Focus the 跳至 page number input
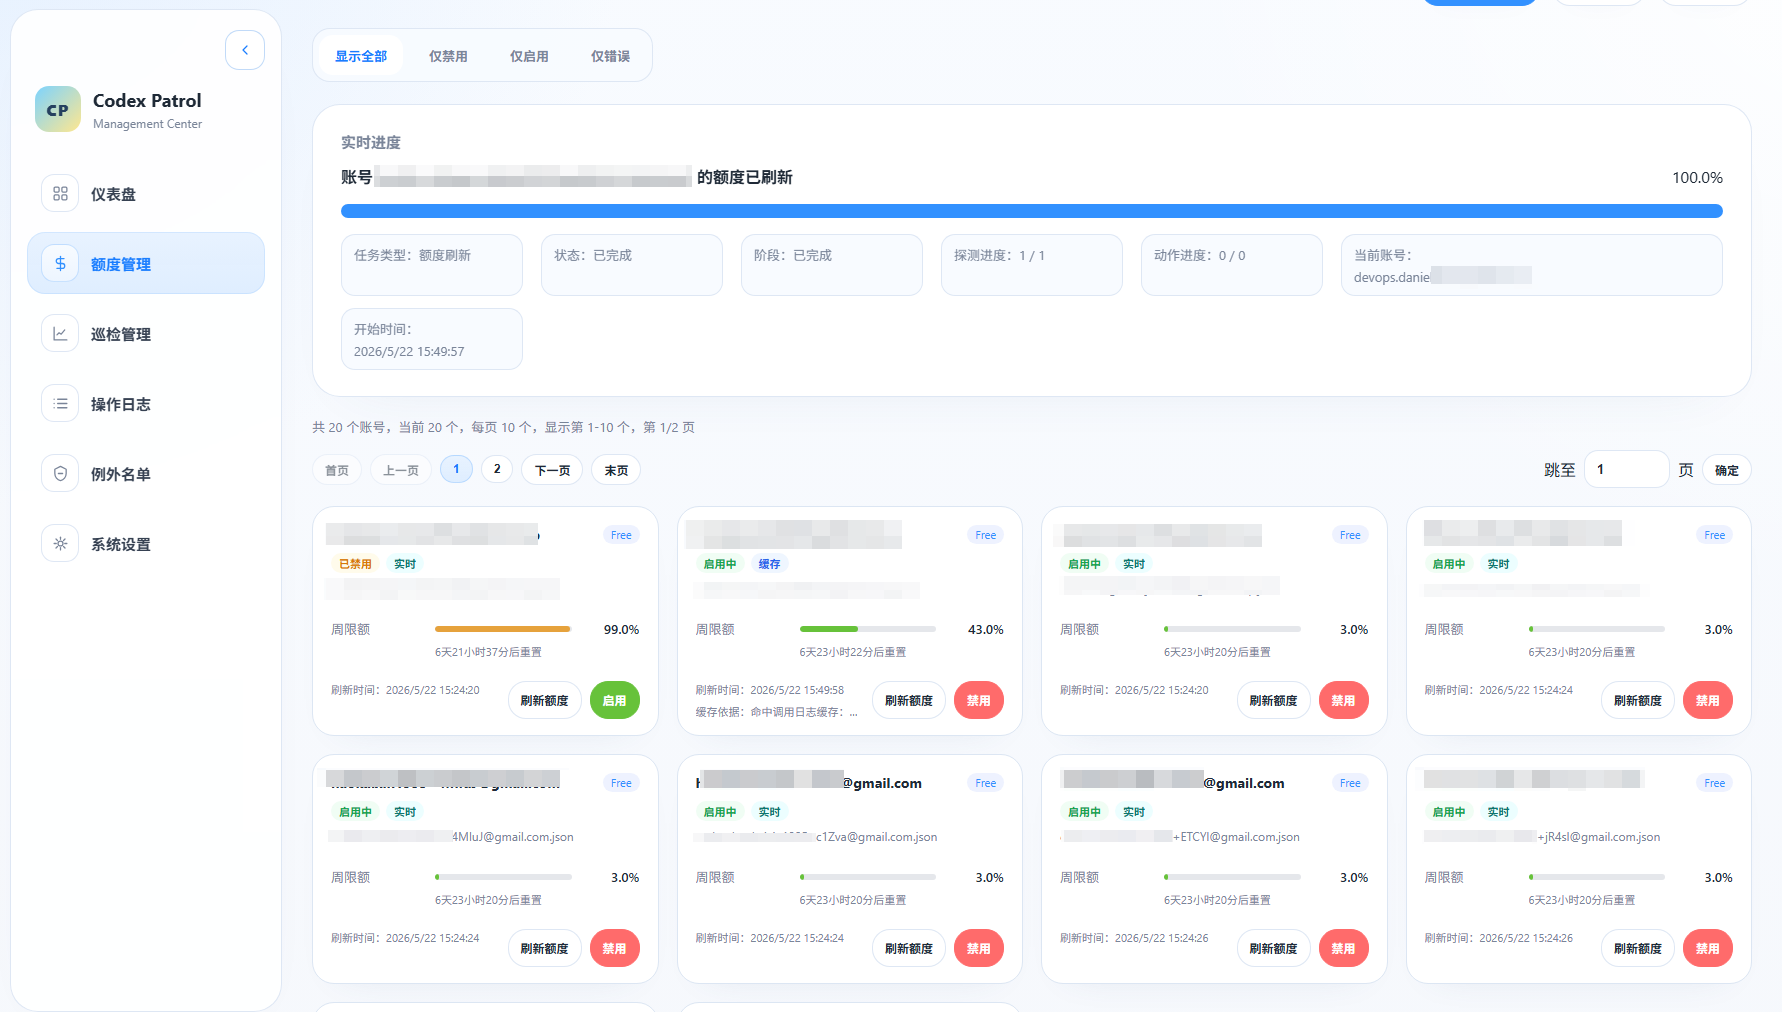 1626,469
